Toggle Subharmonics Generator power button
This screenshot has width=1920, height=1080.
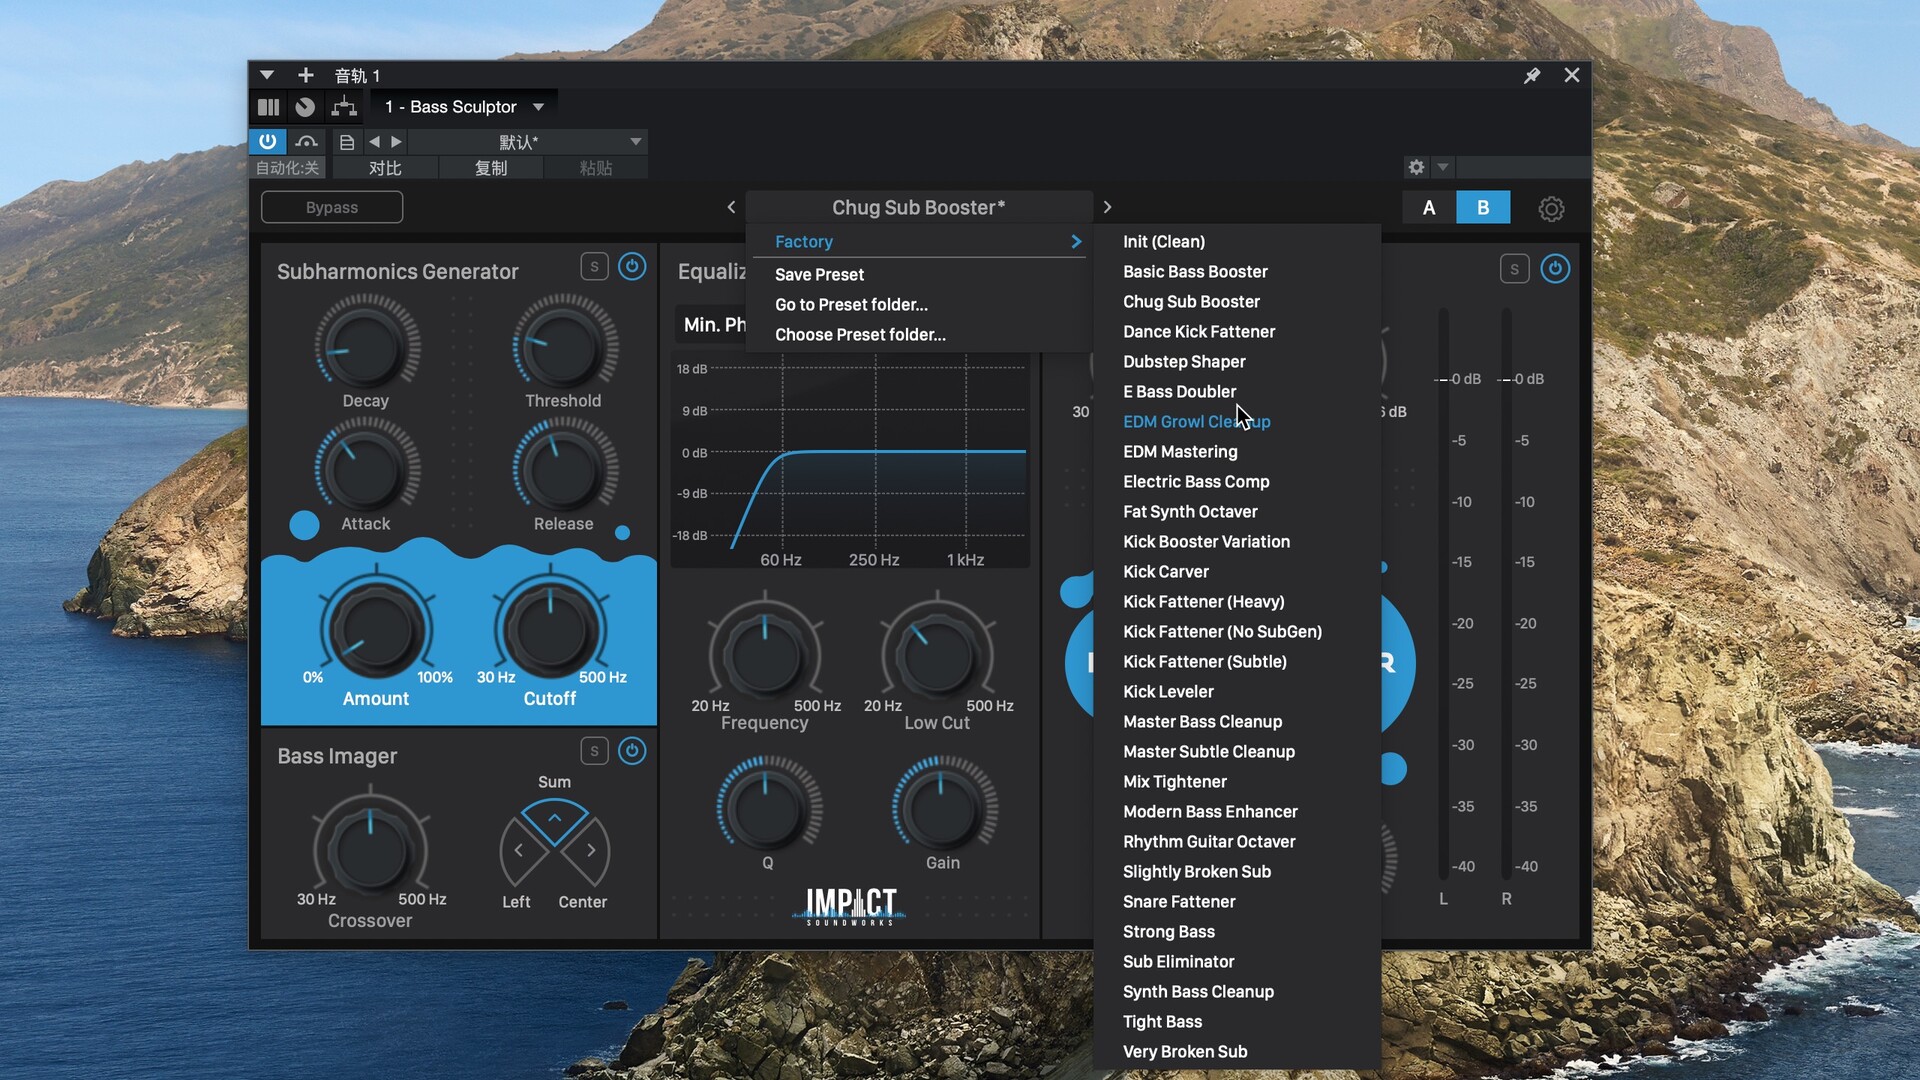click(632, 267)
